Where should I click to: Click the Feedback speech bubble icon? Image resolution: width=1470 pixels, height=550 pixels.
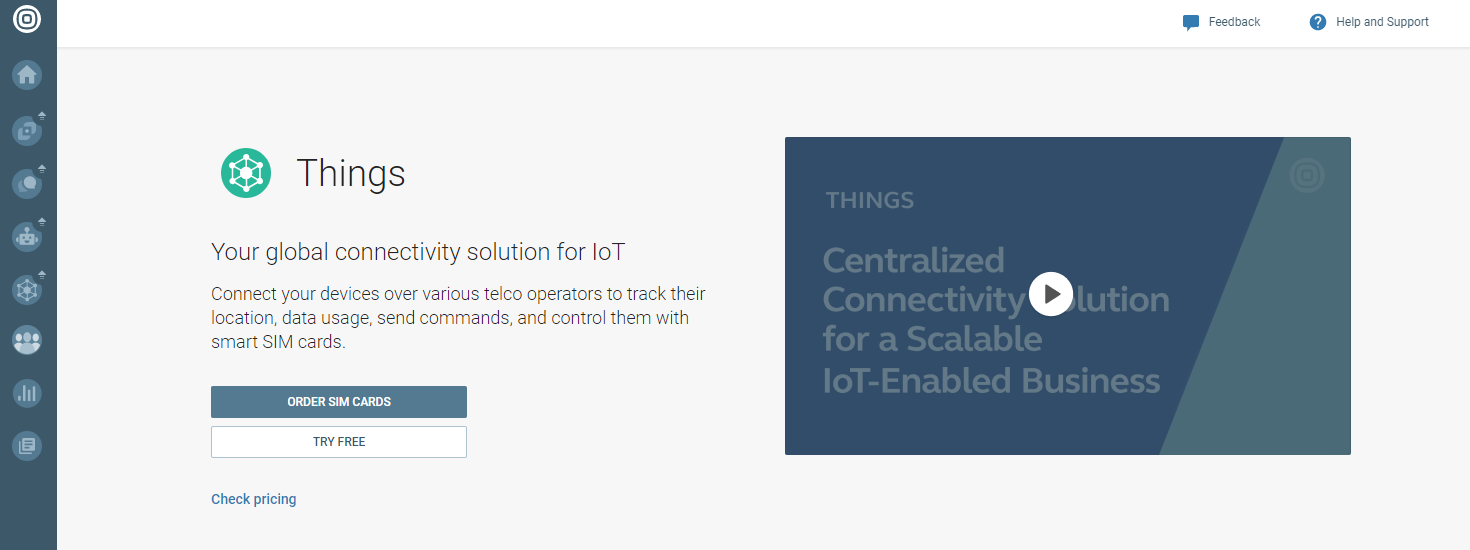point(1190,22)
